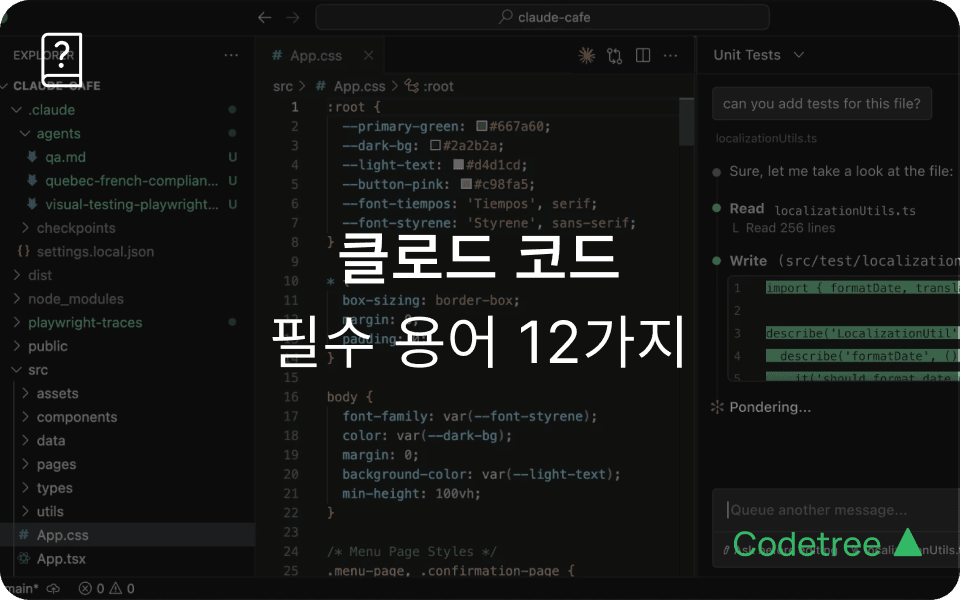960x600 pixels.
Task: Click sync changes cloud icon
Action: [53, 589]
